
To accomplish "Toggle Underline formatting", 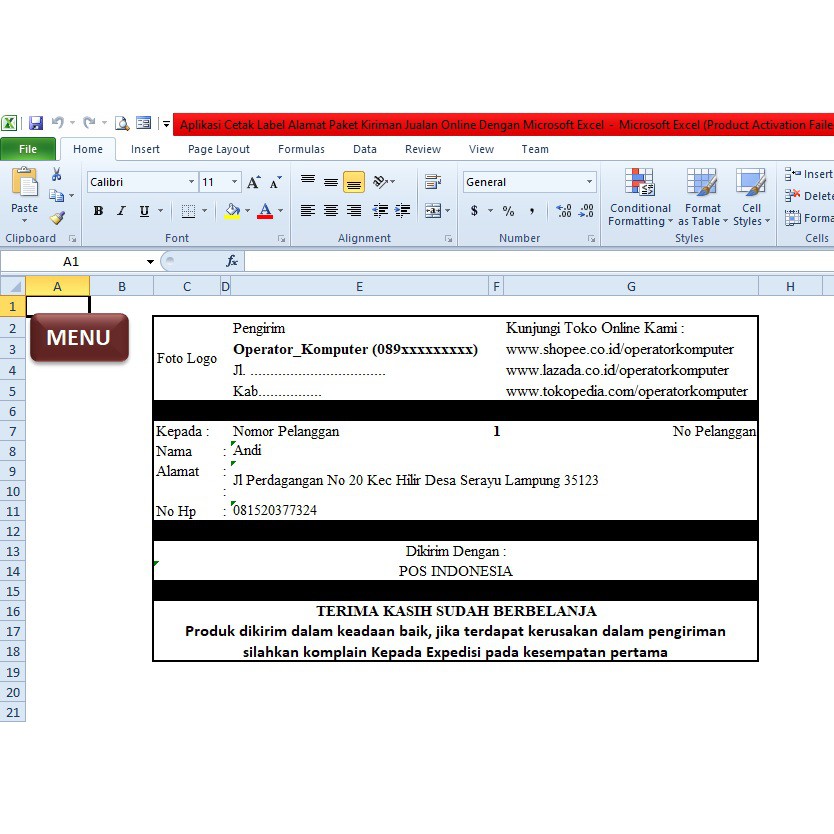I will click(144, 211).
